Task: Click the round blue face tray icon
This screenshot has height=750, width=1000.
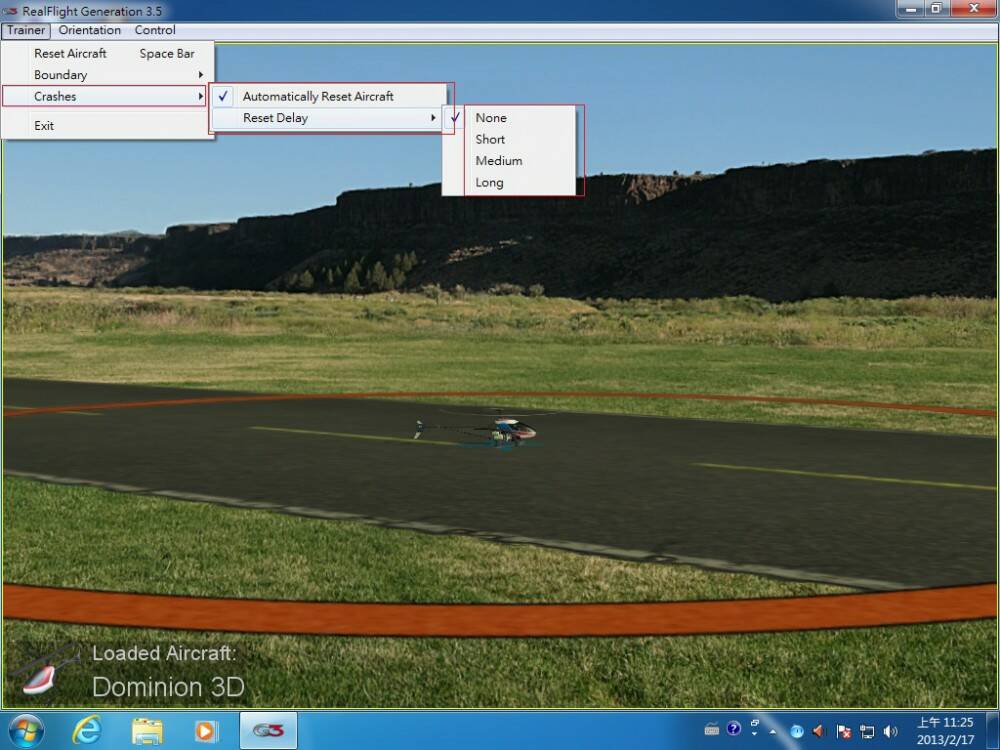Action: (x=797, y=732)
